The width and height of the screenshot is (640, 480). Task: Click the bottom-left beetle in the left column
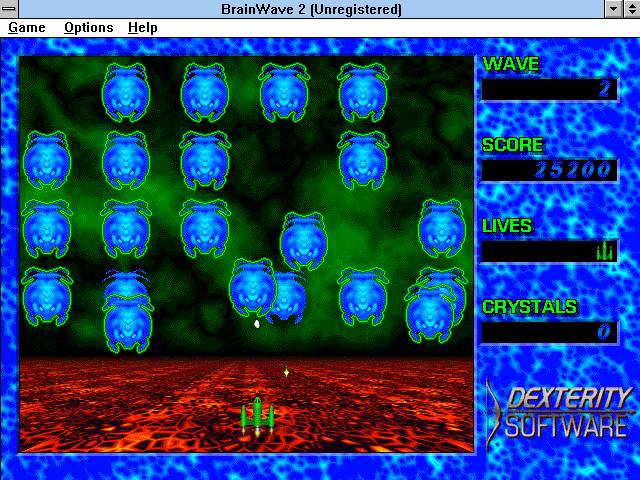pyautogui.click(x=47, y=297)
